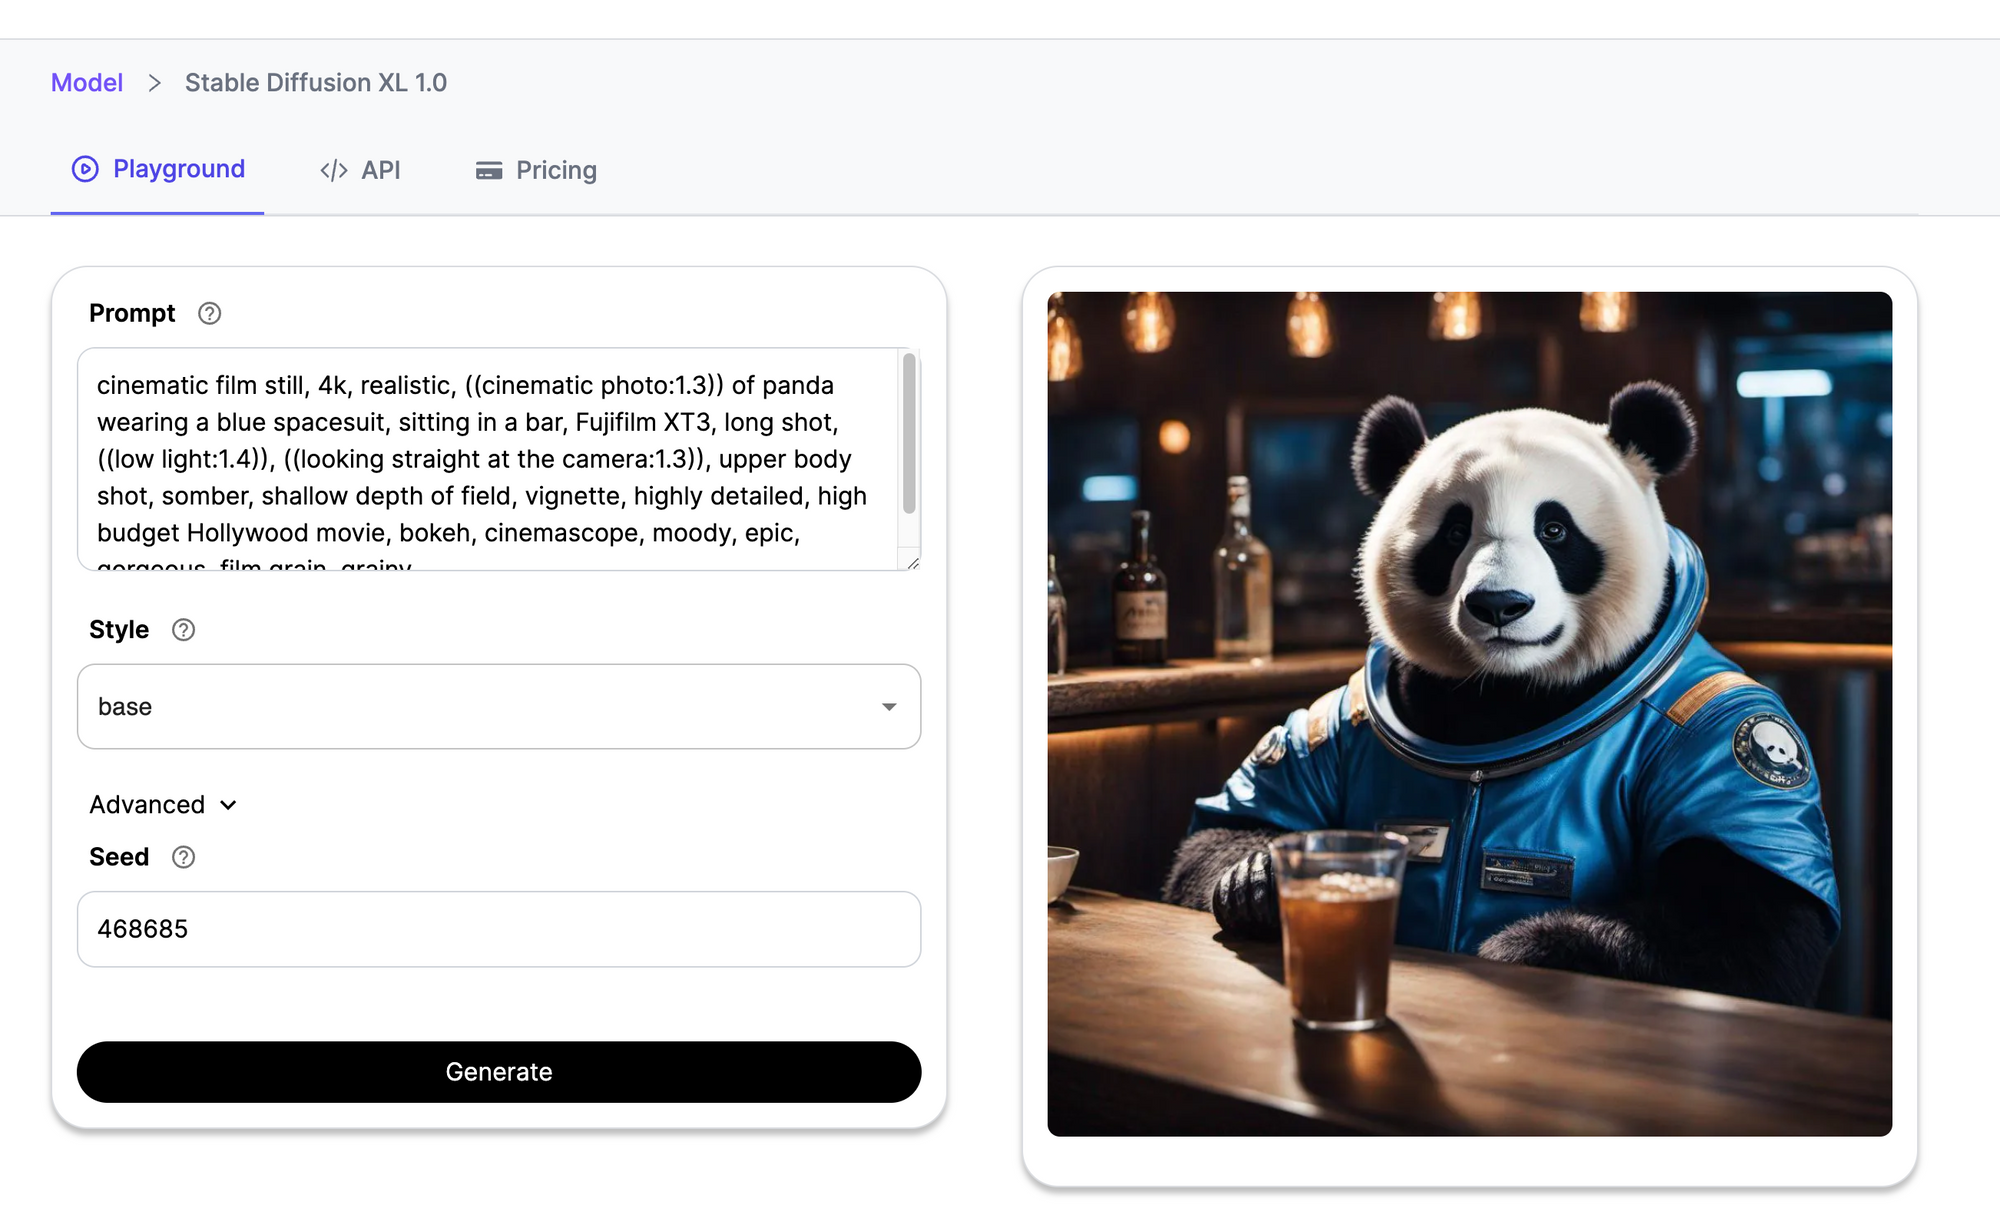2000x1221 pixels.
Task: Click the prompt box scrollbar
Action: click(x=909, y=433)
